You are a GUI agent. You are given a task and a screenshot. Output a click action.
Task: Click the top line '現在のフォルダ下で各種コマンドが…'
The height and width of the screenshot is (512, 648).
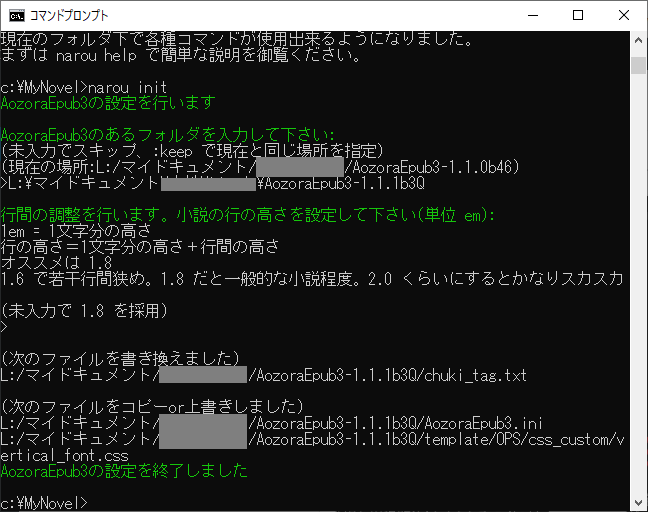tap(236, 39)
